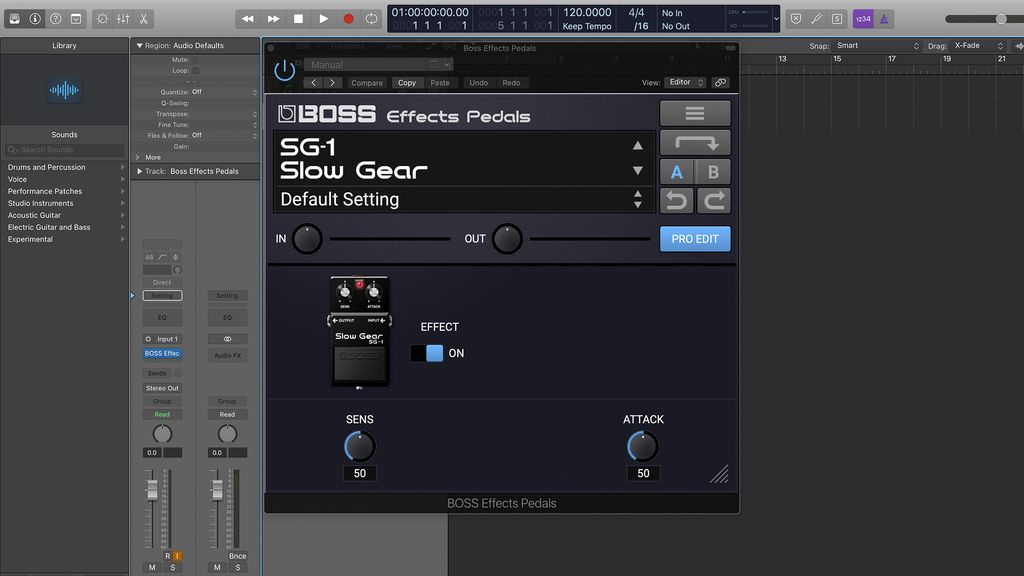Image resolution: width=1024 pixels, height=576 pixels.
Task: Select the scissors split tool in the toolbar
Action: [x=143, y=18]
